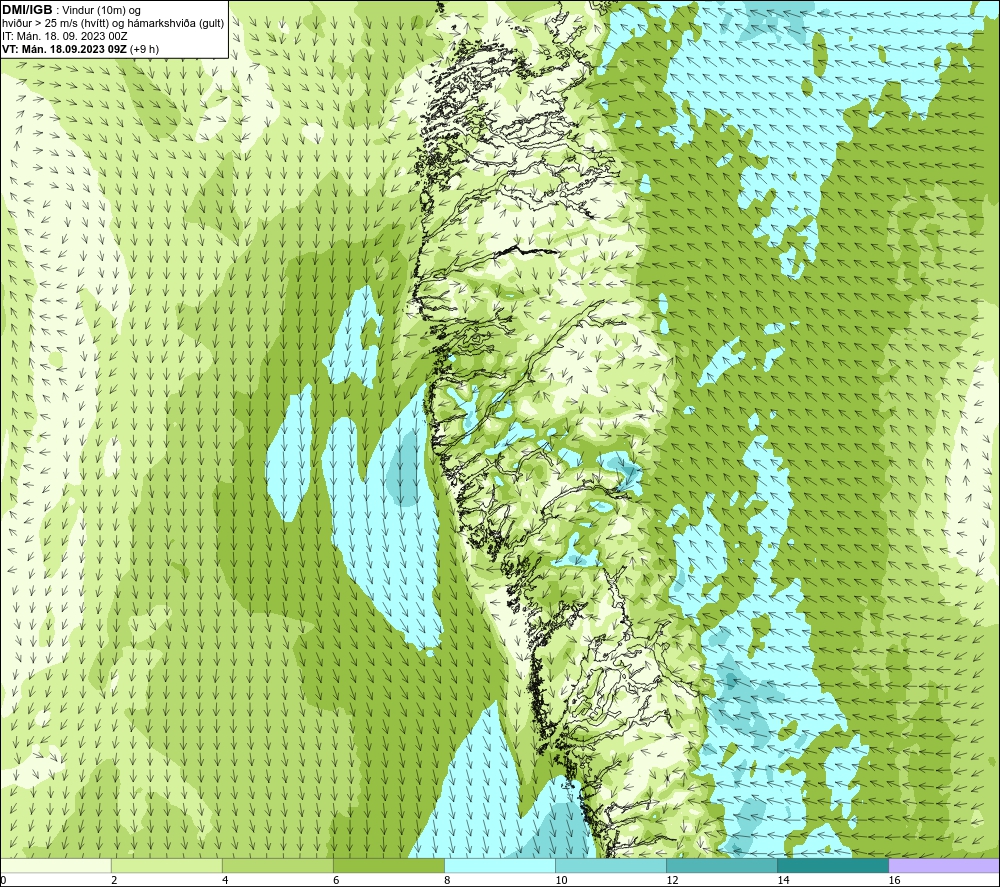Click the '(+9 h)' forecast offset text

[x=145, y=49]
